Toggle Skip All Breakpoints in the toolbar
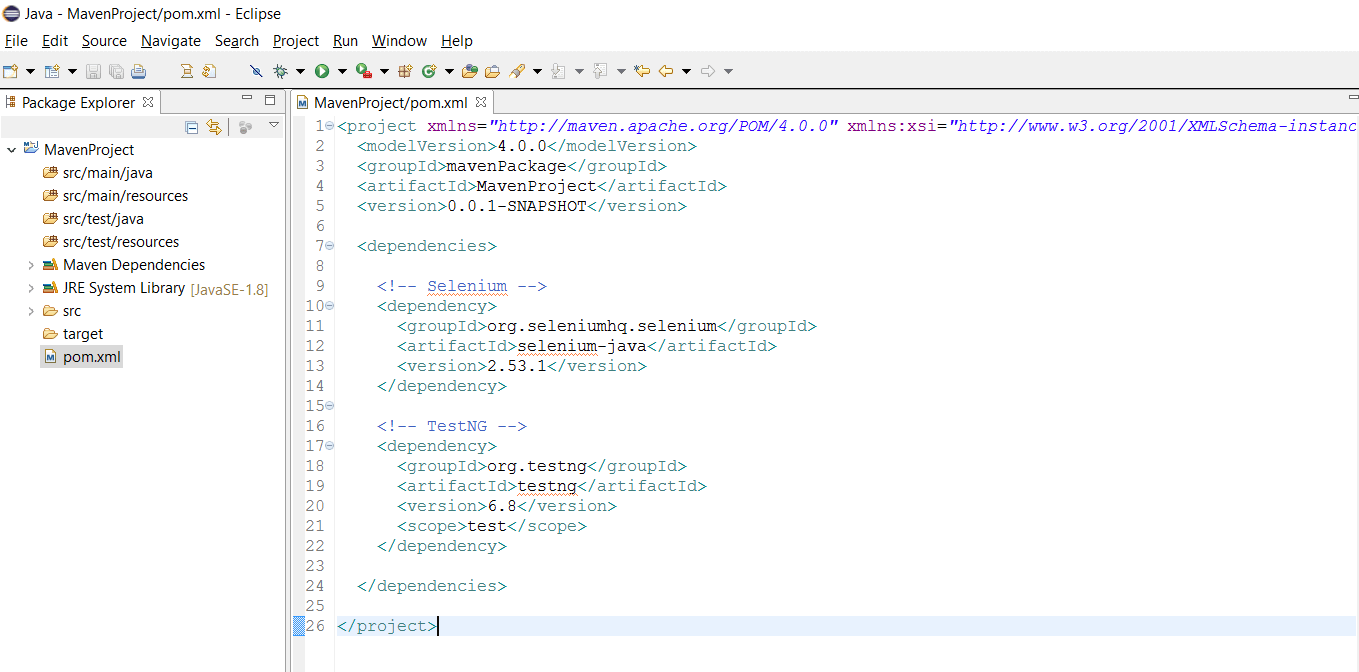This screenshot has height=672, width=1359. point(256,71)
